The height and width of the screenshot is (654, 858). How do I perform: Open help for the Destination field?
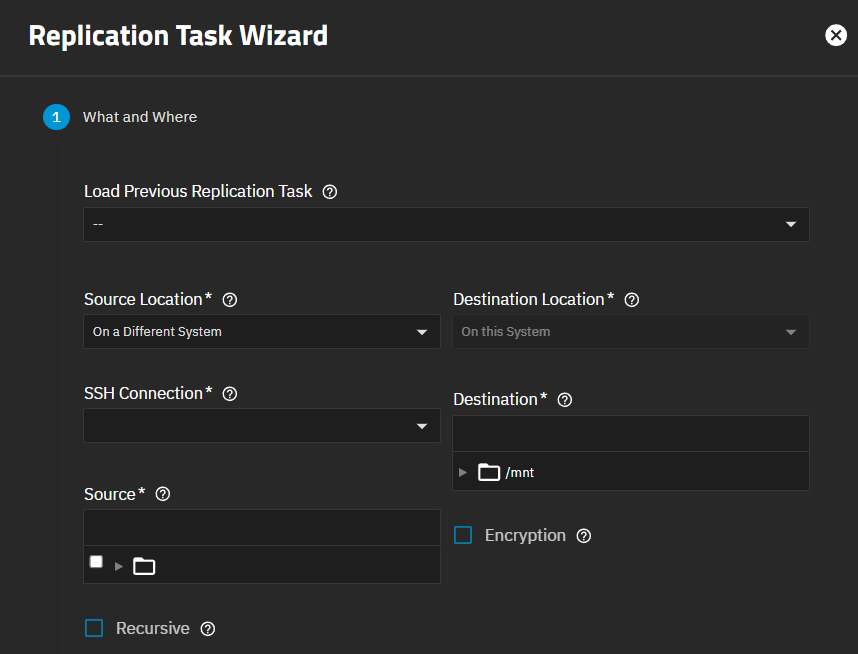click(565, 399)
